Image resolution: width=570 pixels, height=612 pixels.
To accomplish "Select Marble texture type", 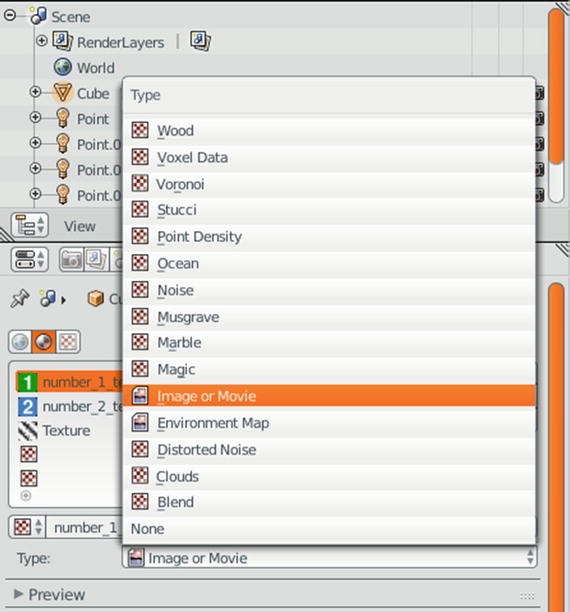I will pos(329,343).
